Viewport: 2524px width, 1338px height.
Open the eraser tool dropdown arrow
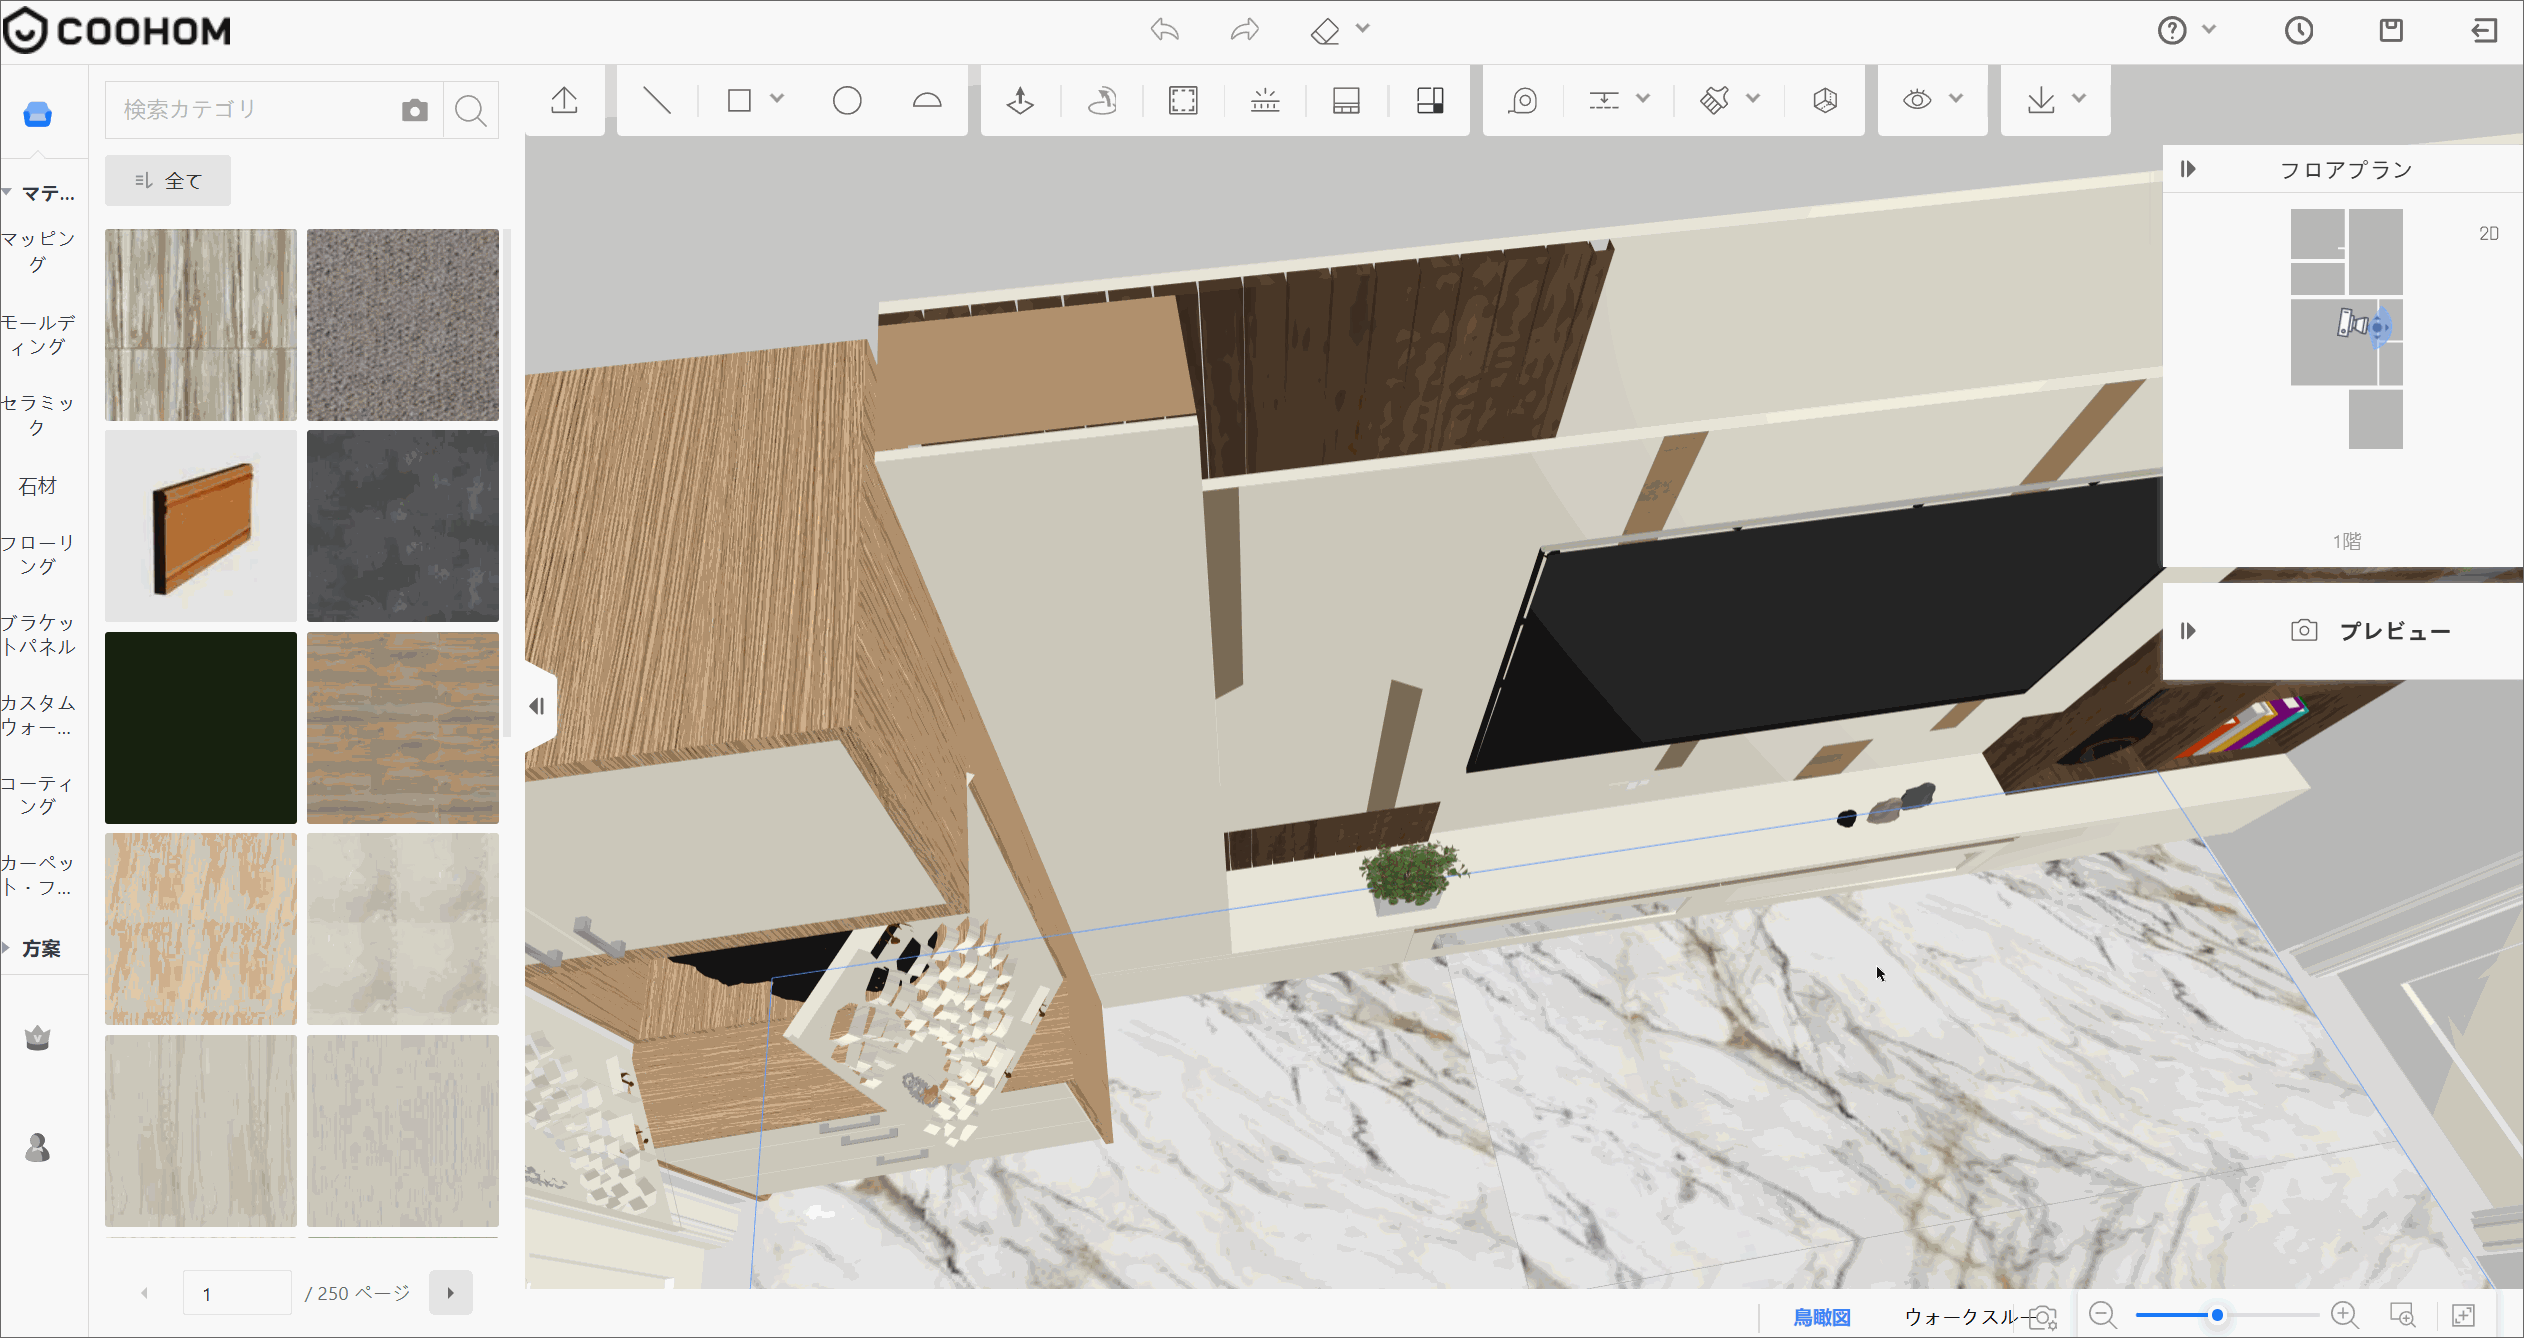[1362, 29]
